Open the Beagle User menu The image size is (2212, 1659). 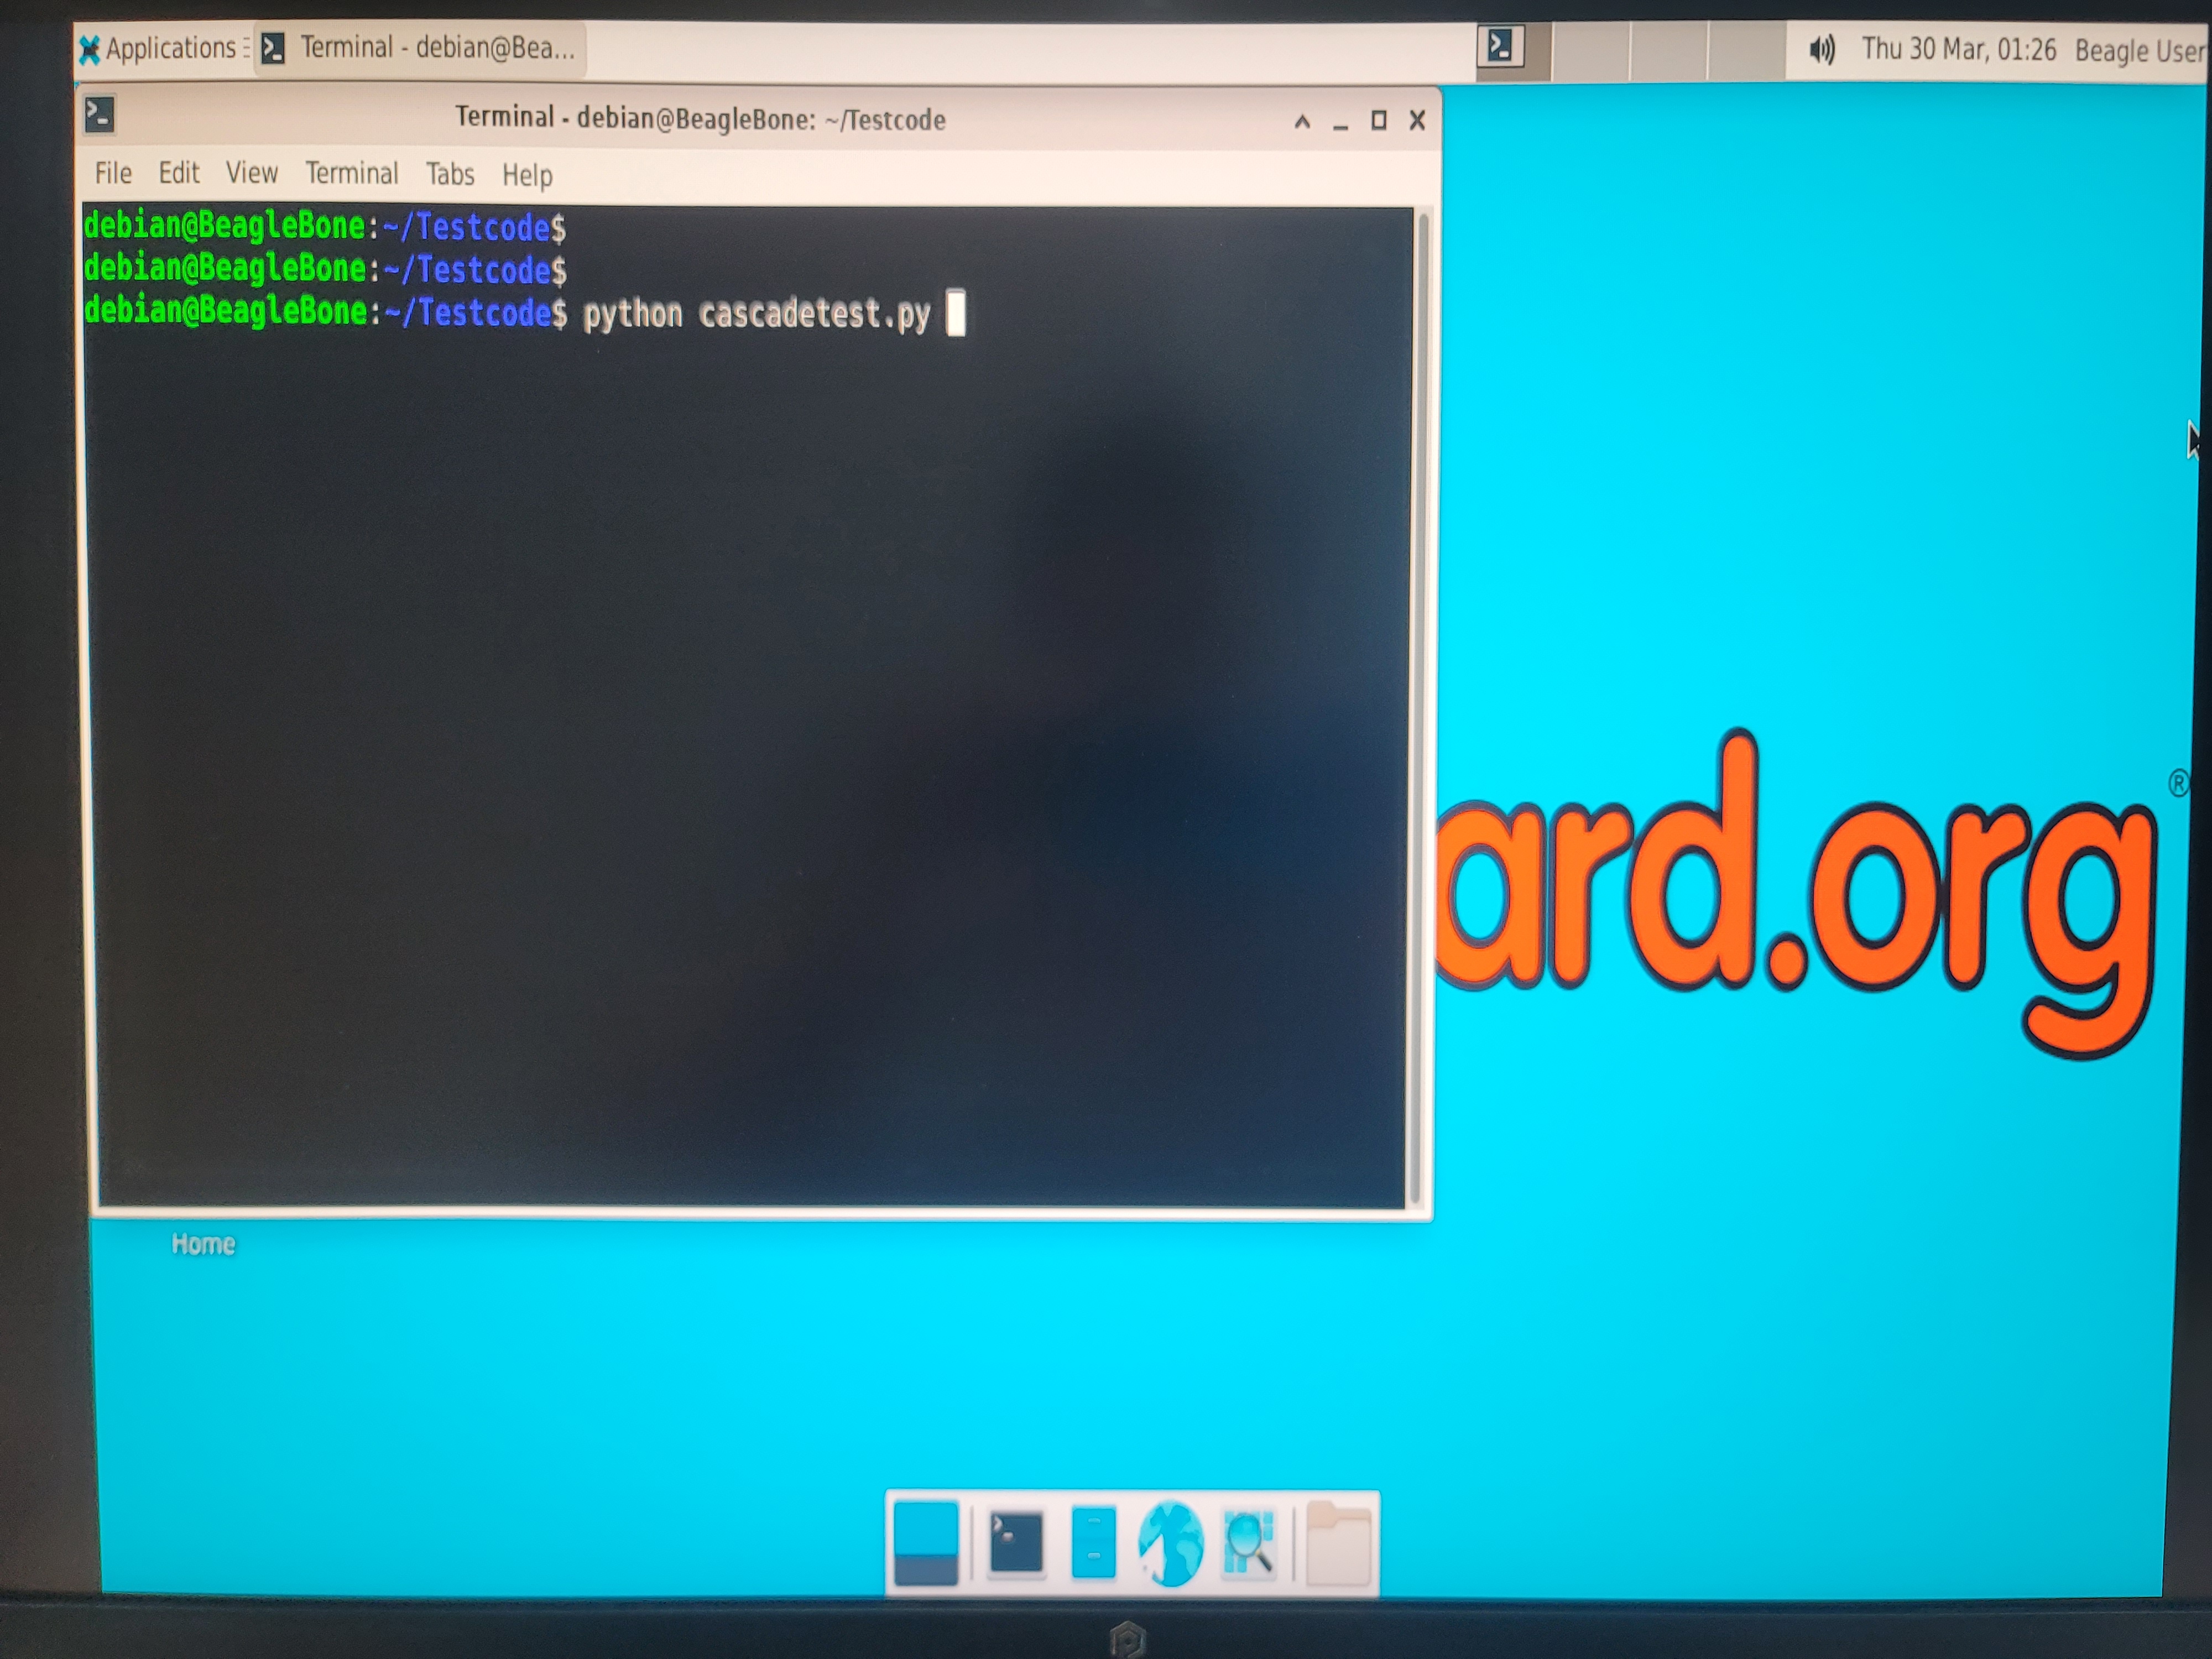(2140, 51)
